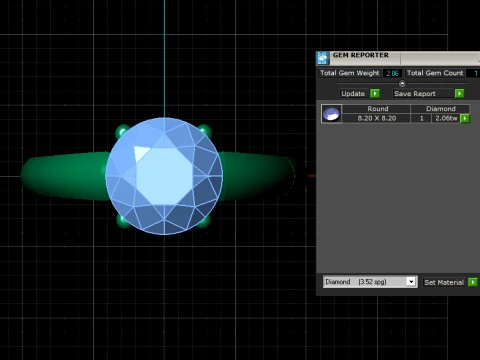Screen dimensions: 480x360
Task: Click the green Save Report arrow button
Action: click(x=459, y=94)
